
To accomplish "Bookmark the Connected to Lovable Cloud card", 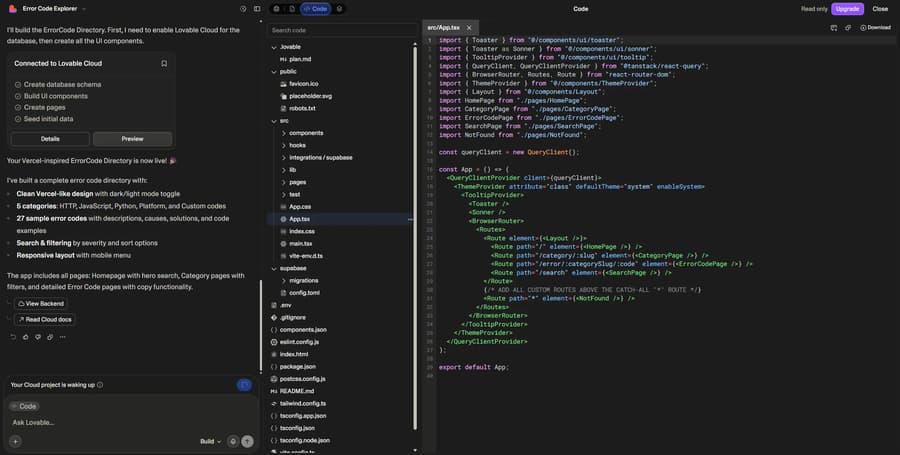I will (164, 64).
